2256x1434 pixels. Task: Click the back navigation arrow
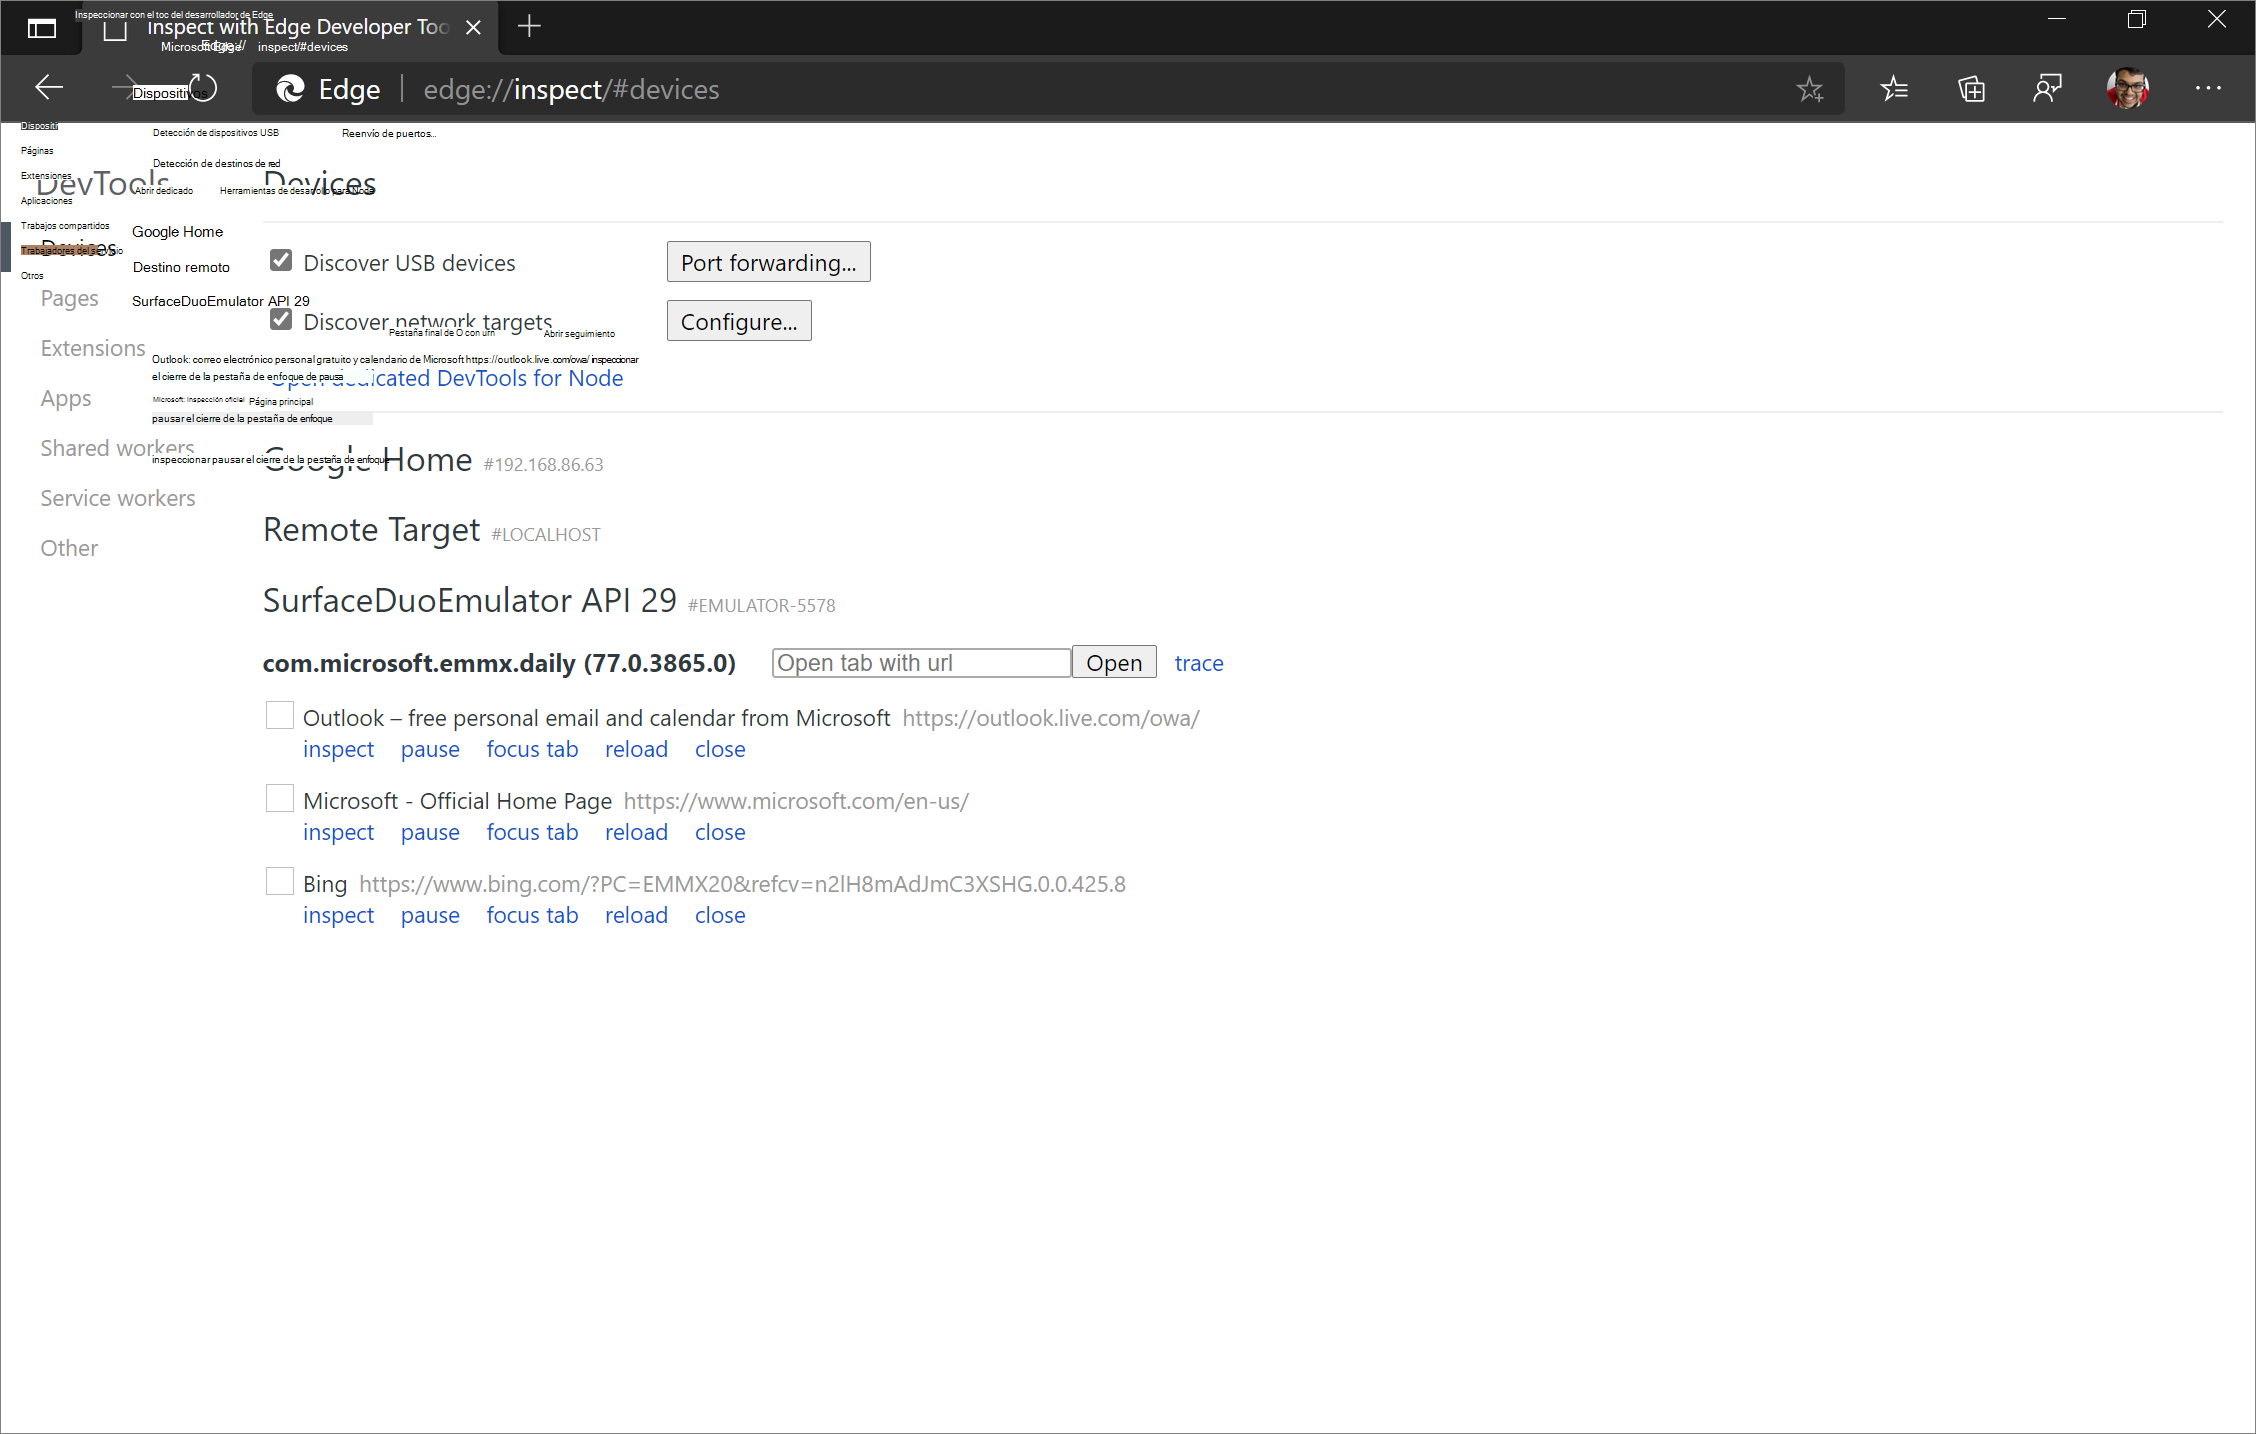point(48,88)
